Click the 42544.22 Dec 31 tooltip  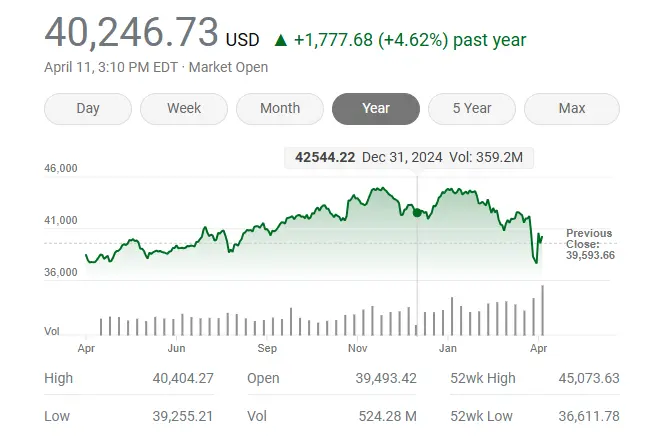pyautogui.click(x=409, y=157)
